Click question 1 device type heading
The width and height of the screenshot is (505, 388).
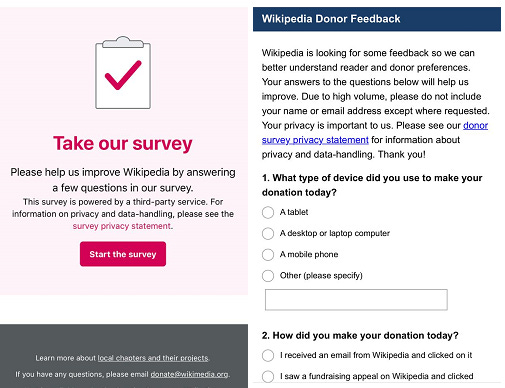372,185
